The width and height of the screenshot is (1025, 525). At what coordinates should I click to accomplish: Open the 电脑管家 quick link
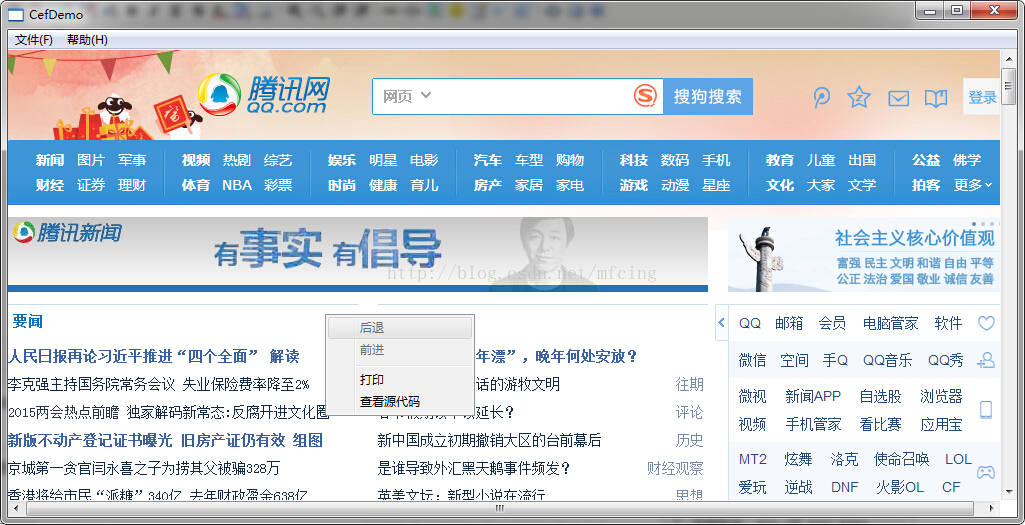tap(890, 323)
